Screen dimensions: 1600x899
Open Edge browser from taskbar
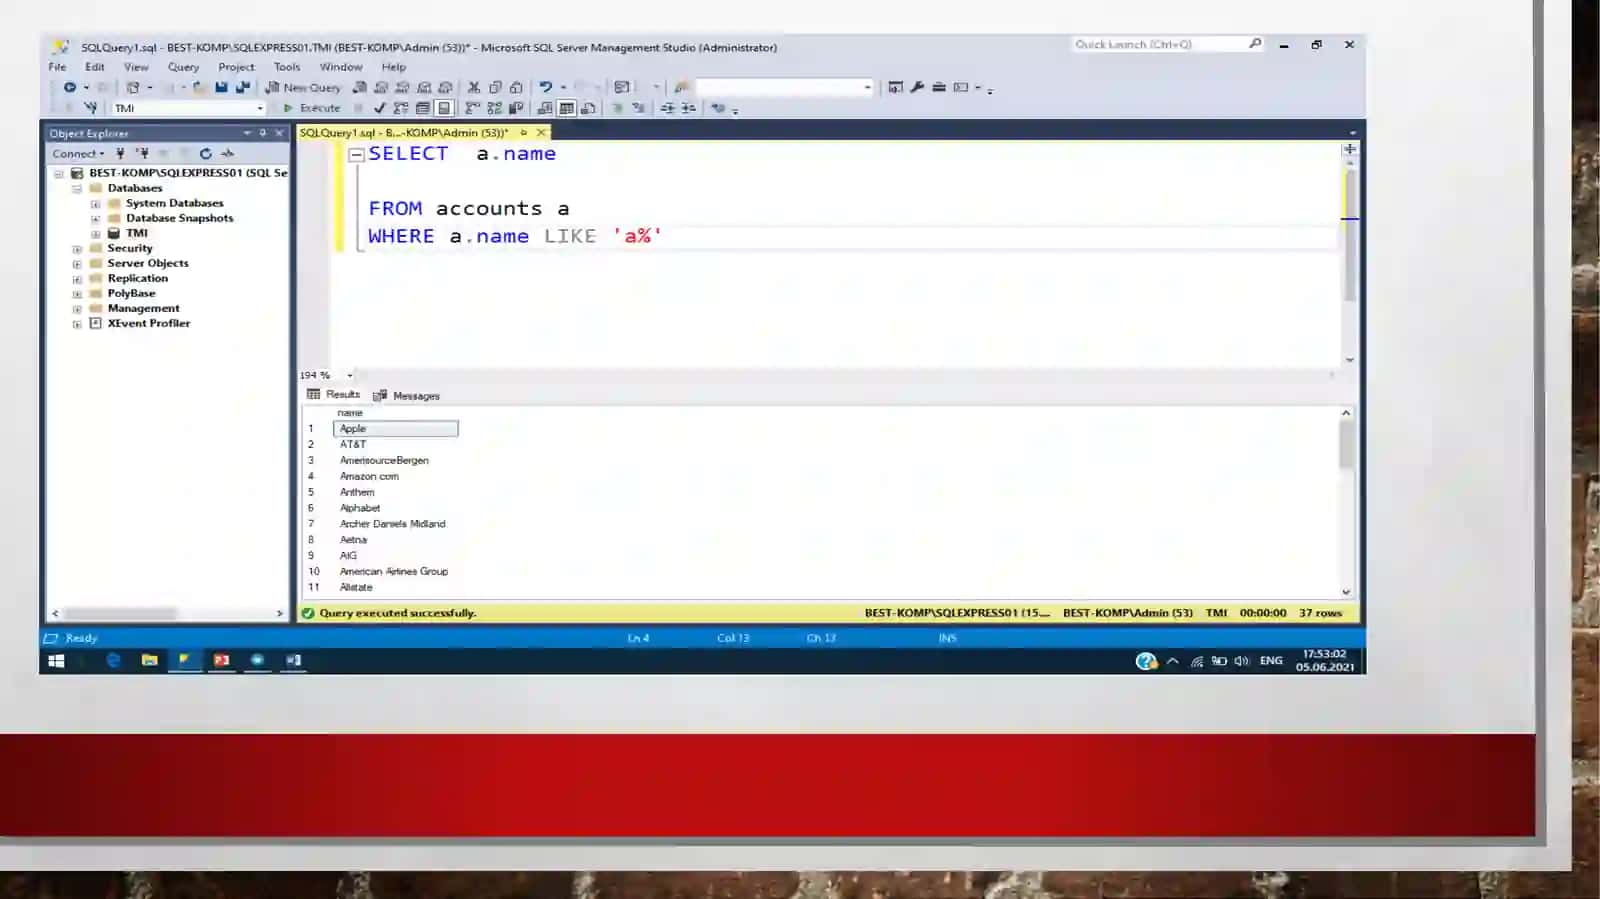(x=113, y=660)
